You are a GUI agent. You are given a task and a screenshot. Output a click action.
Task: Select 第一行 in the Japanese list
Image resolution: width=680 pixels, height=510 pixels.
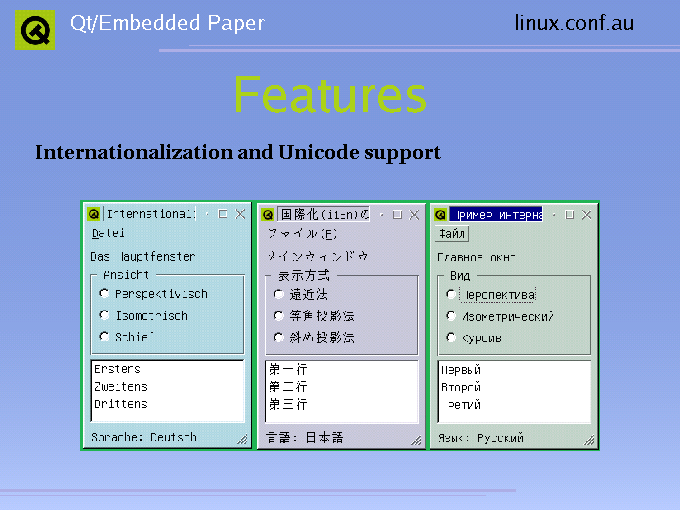pyautogui.click(x=288, y=369)
